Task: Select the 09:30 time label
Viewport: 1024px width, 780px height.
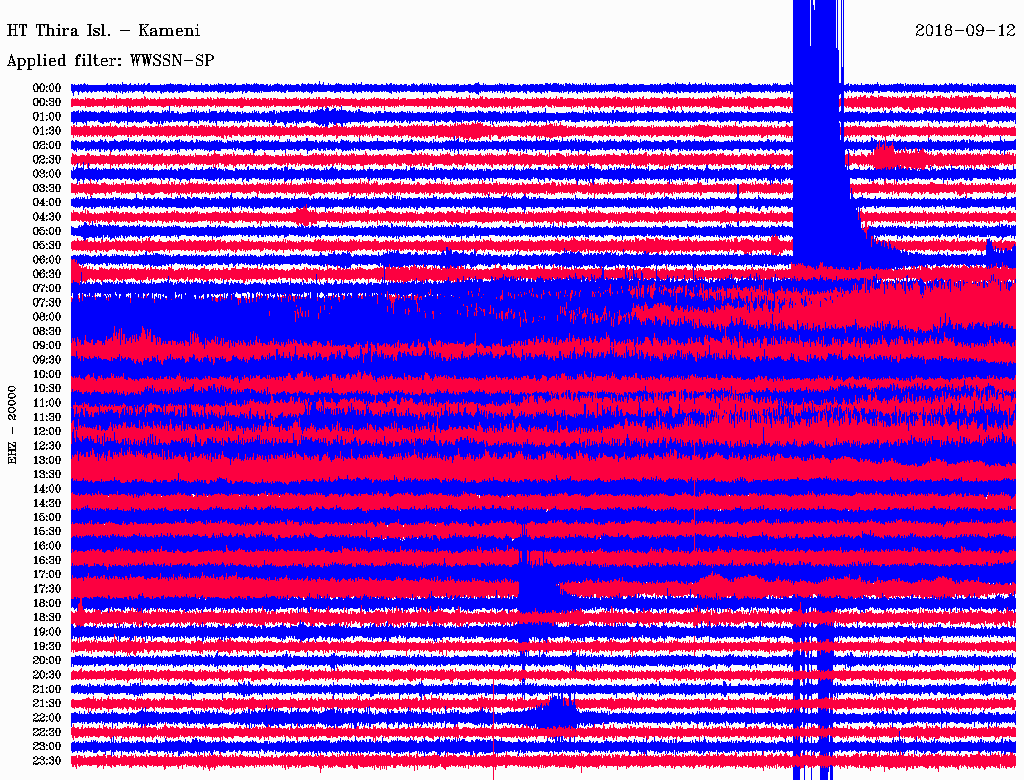Action: click(47, 360)
